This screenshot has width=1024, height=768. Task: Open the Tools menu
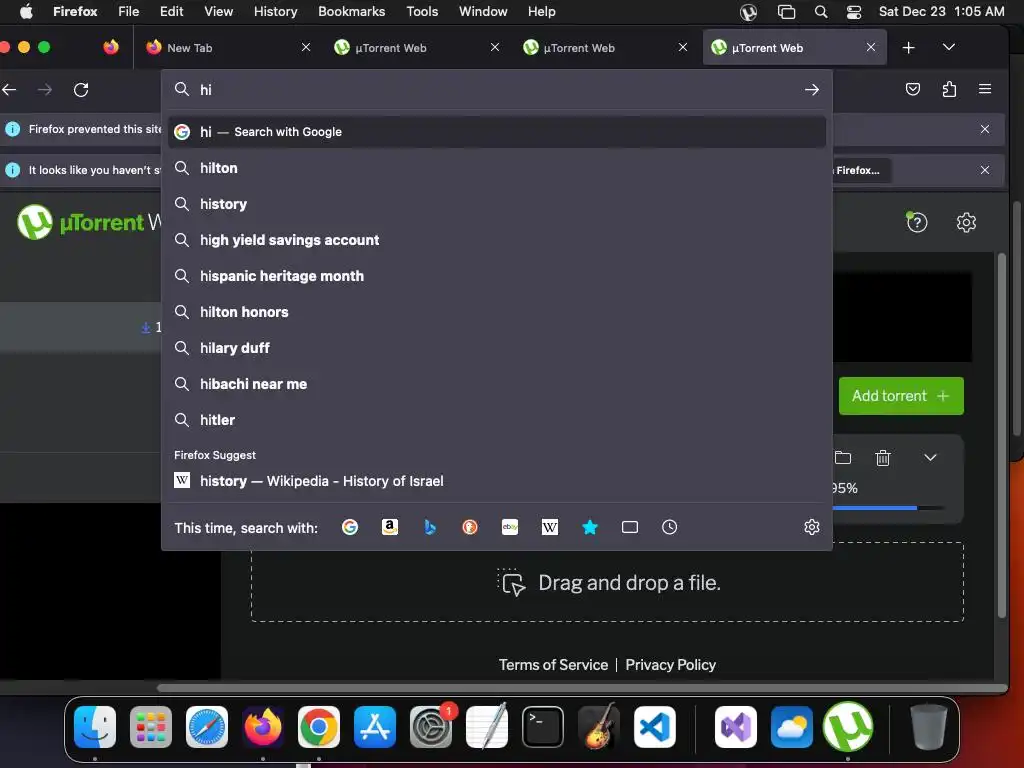click(x=422, y=12)
